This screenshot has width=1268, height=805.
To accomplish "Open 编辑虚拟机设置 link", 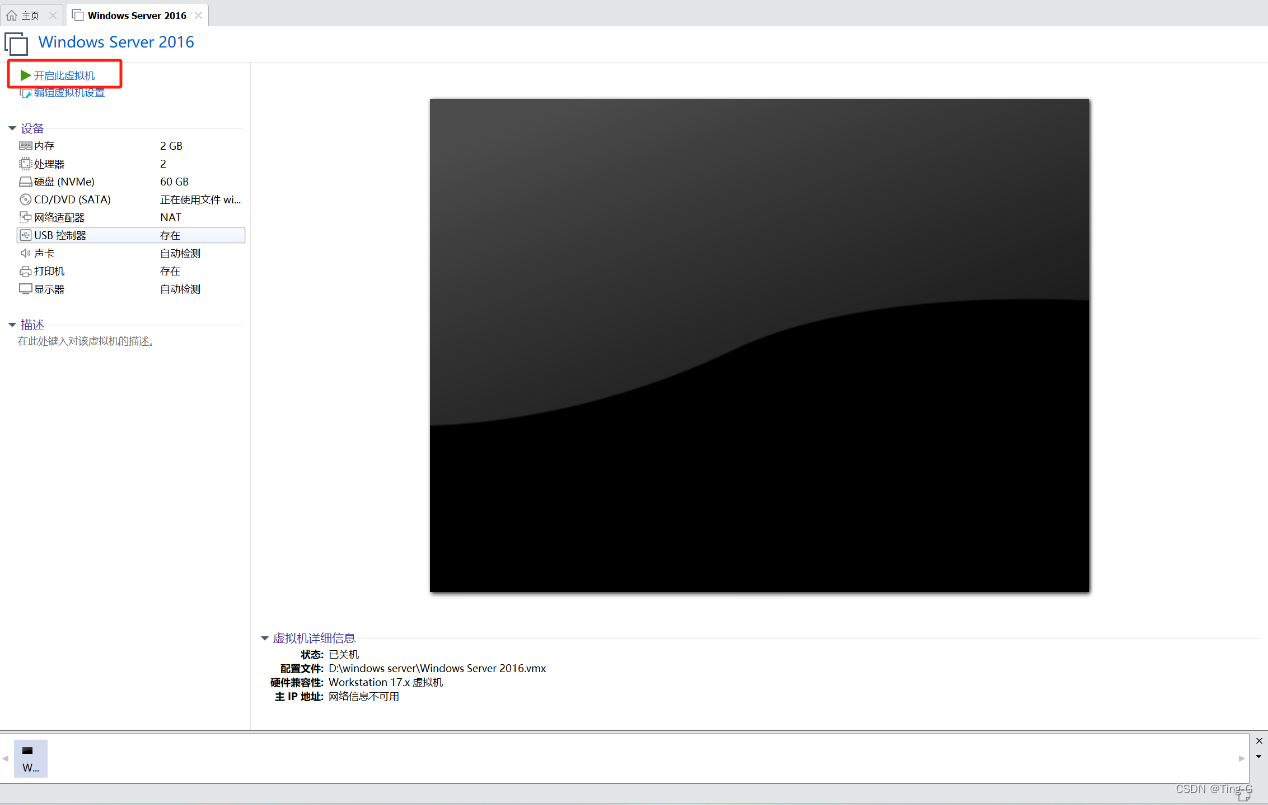I will (x=70, y=93).
